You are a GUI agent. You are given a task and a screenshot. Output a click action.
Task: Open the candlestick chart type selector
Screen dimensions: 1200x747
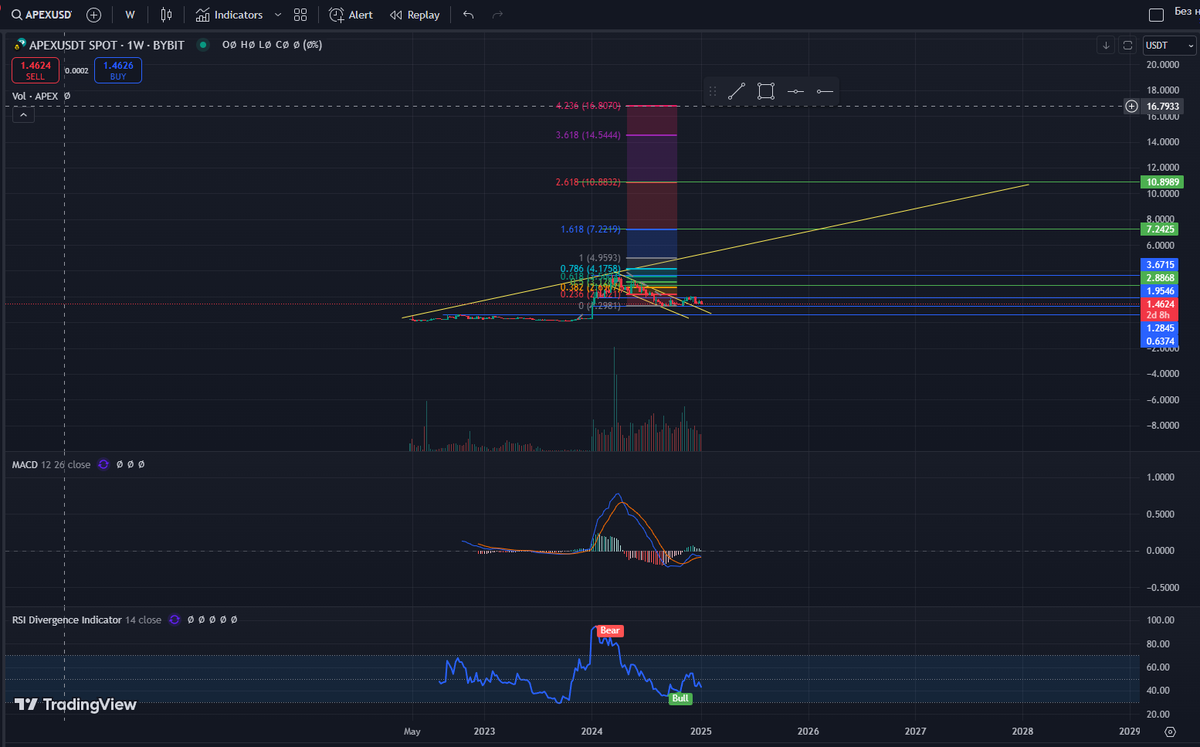click(167, 15)
